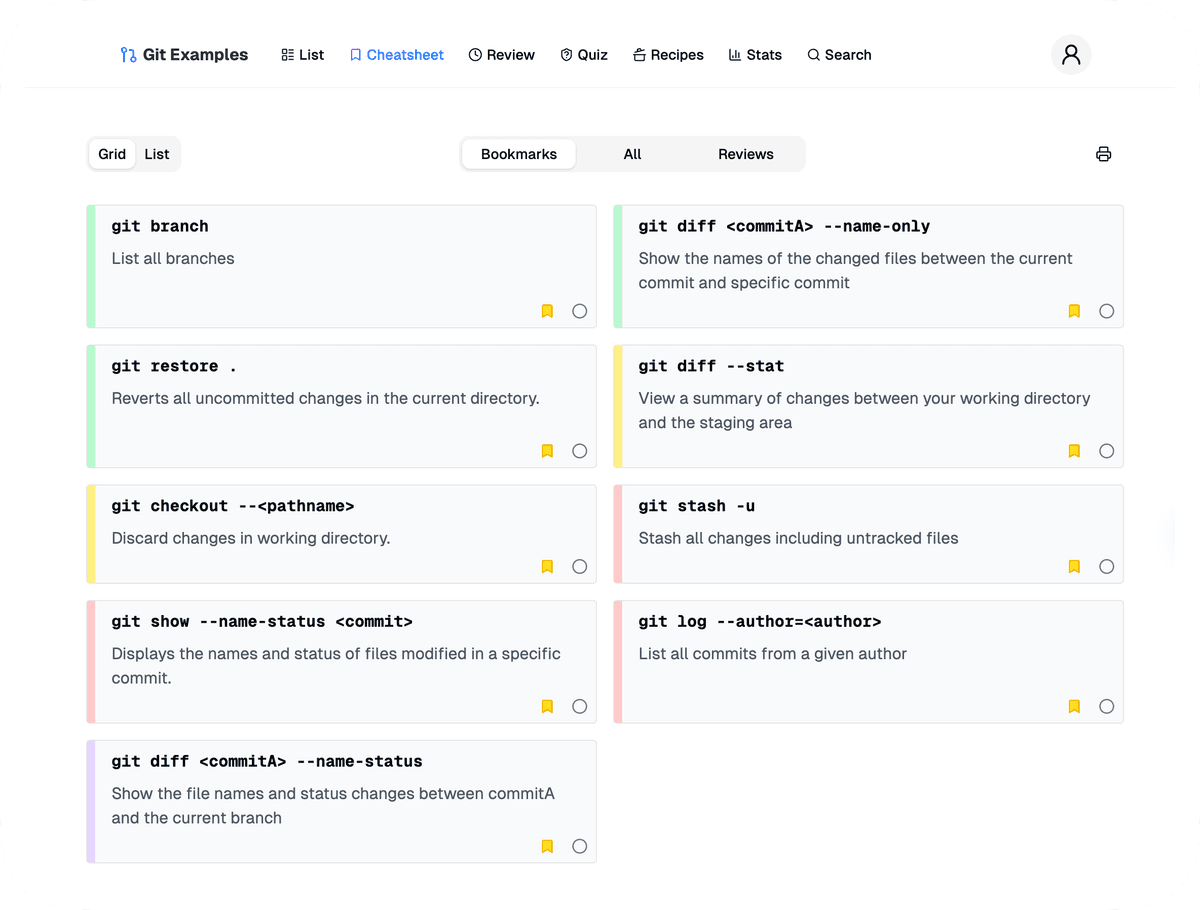
Task: Select the Grid view layout
Action: (112, 154)
